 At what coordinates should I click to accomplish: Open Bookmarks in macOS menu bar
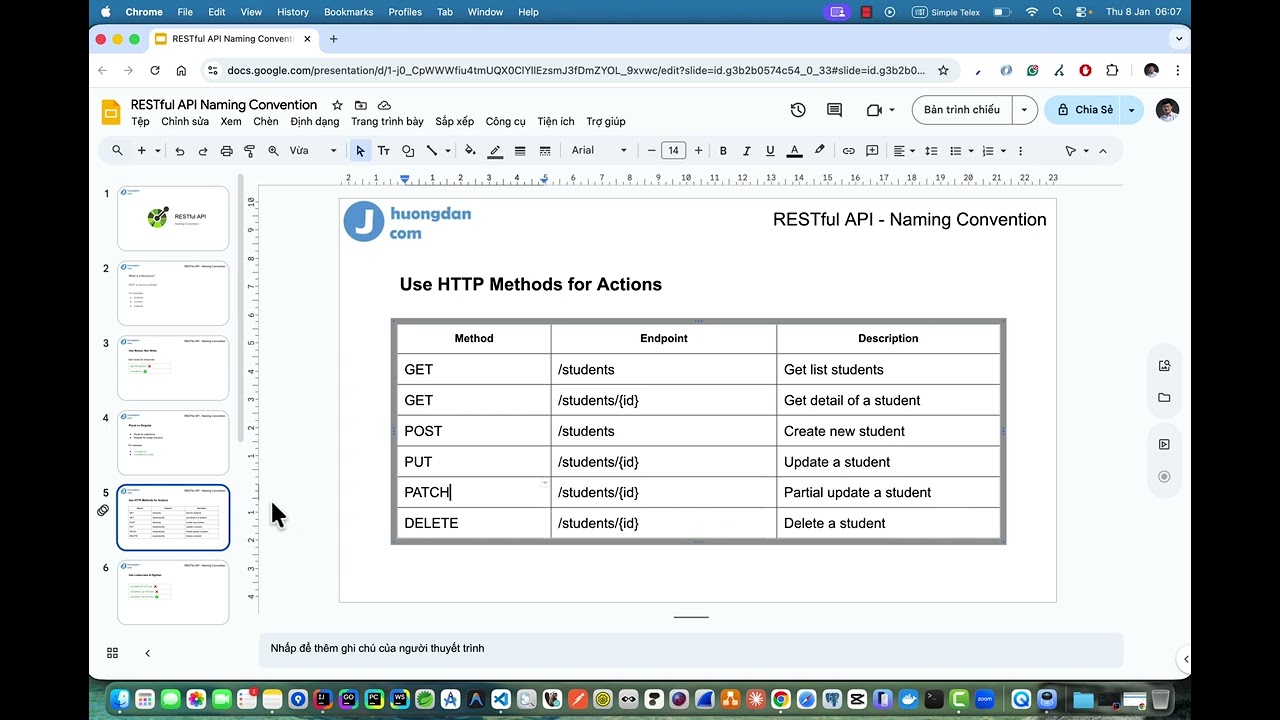(x=348, y=12)
